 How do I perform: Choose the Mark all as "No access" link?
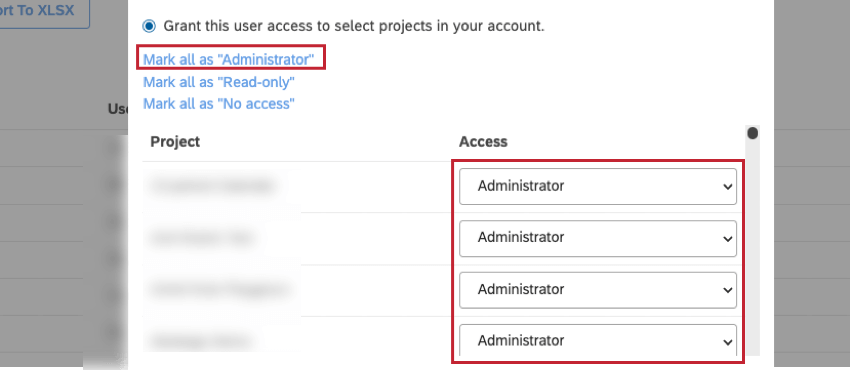click(x=219, y=103)
